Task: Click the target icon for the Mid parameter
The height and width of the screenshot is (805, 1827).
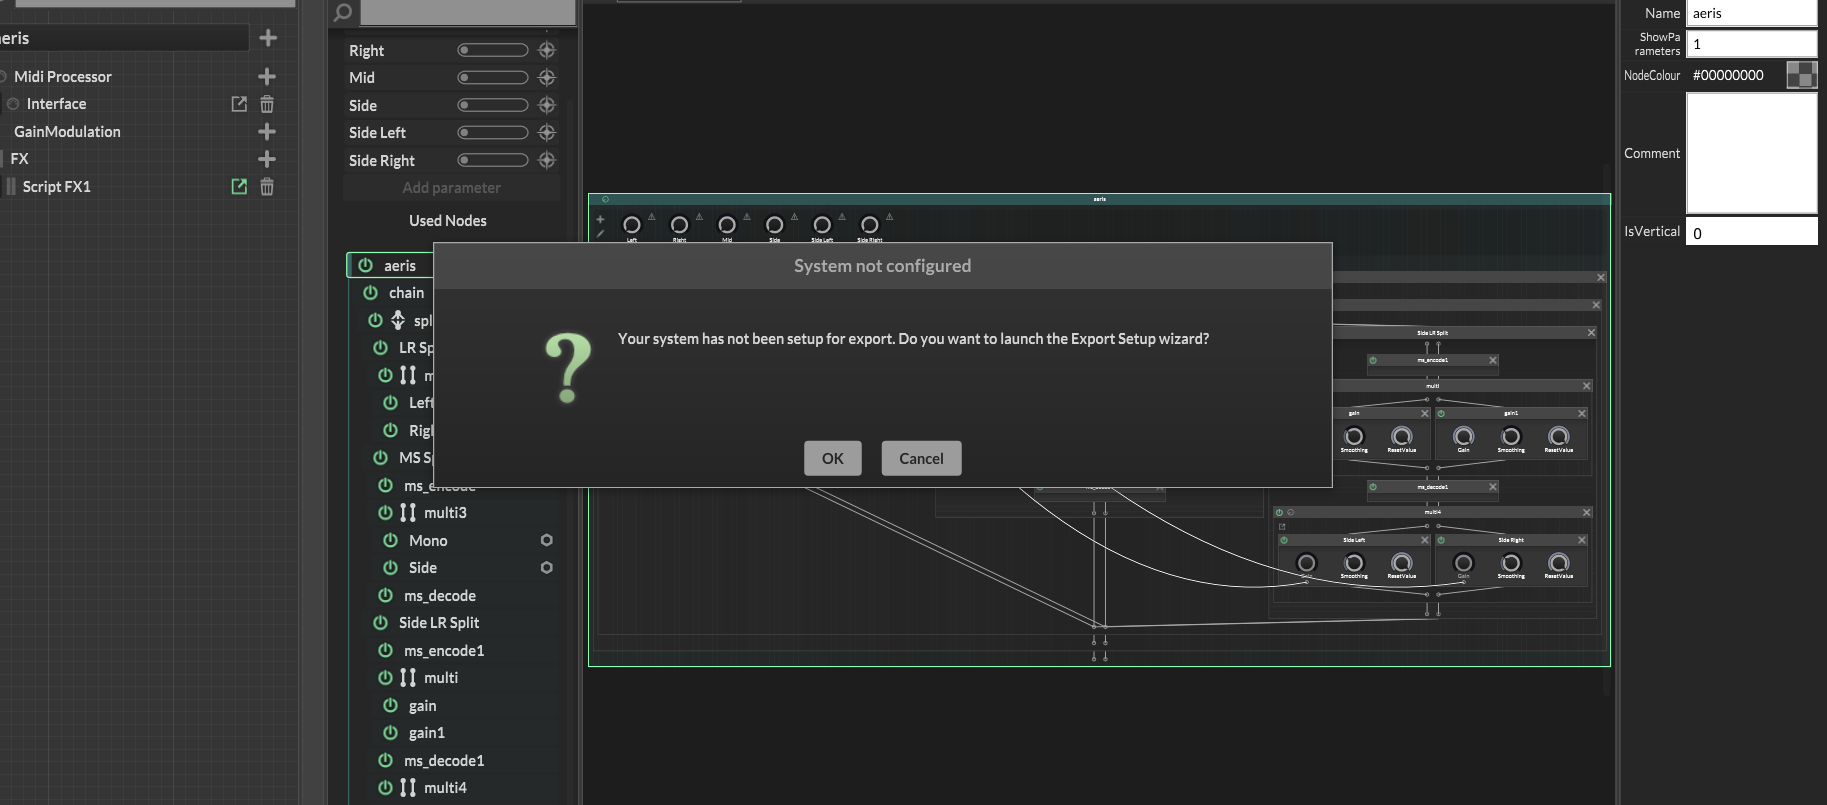Action: [x=547, y=77]
